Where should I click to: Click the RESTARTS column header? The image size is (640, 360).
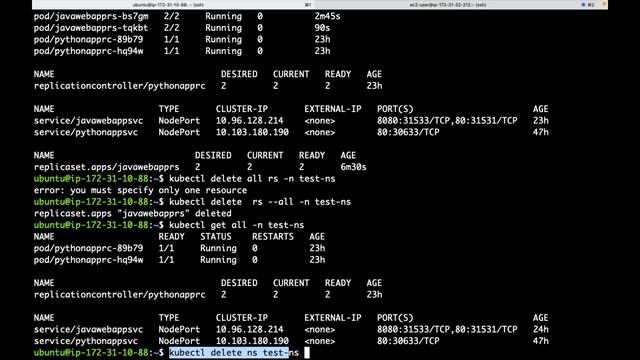coord(273,237)
